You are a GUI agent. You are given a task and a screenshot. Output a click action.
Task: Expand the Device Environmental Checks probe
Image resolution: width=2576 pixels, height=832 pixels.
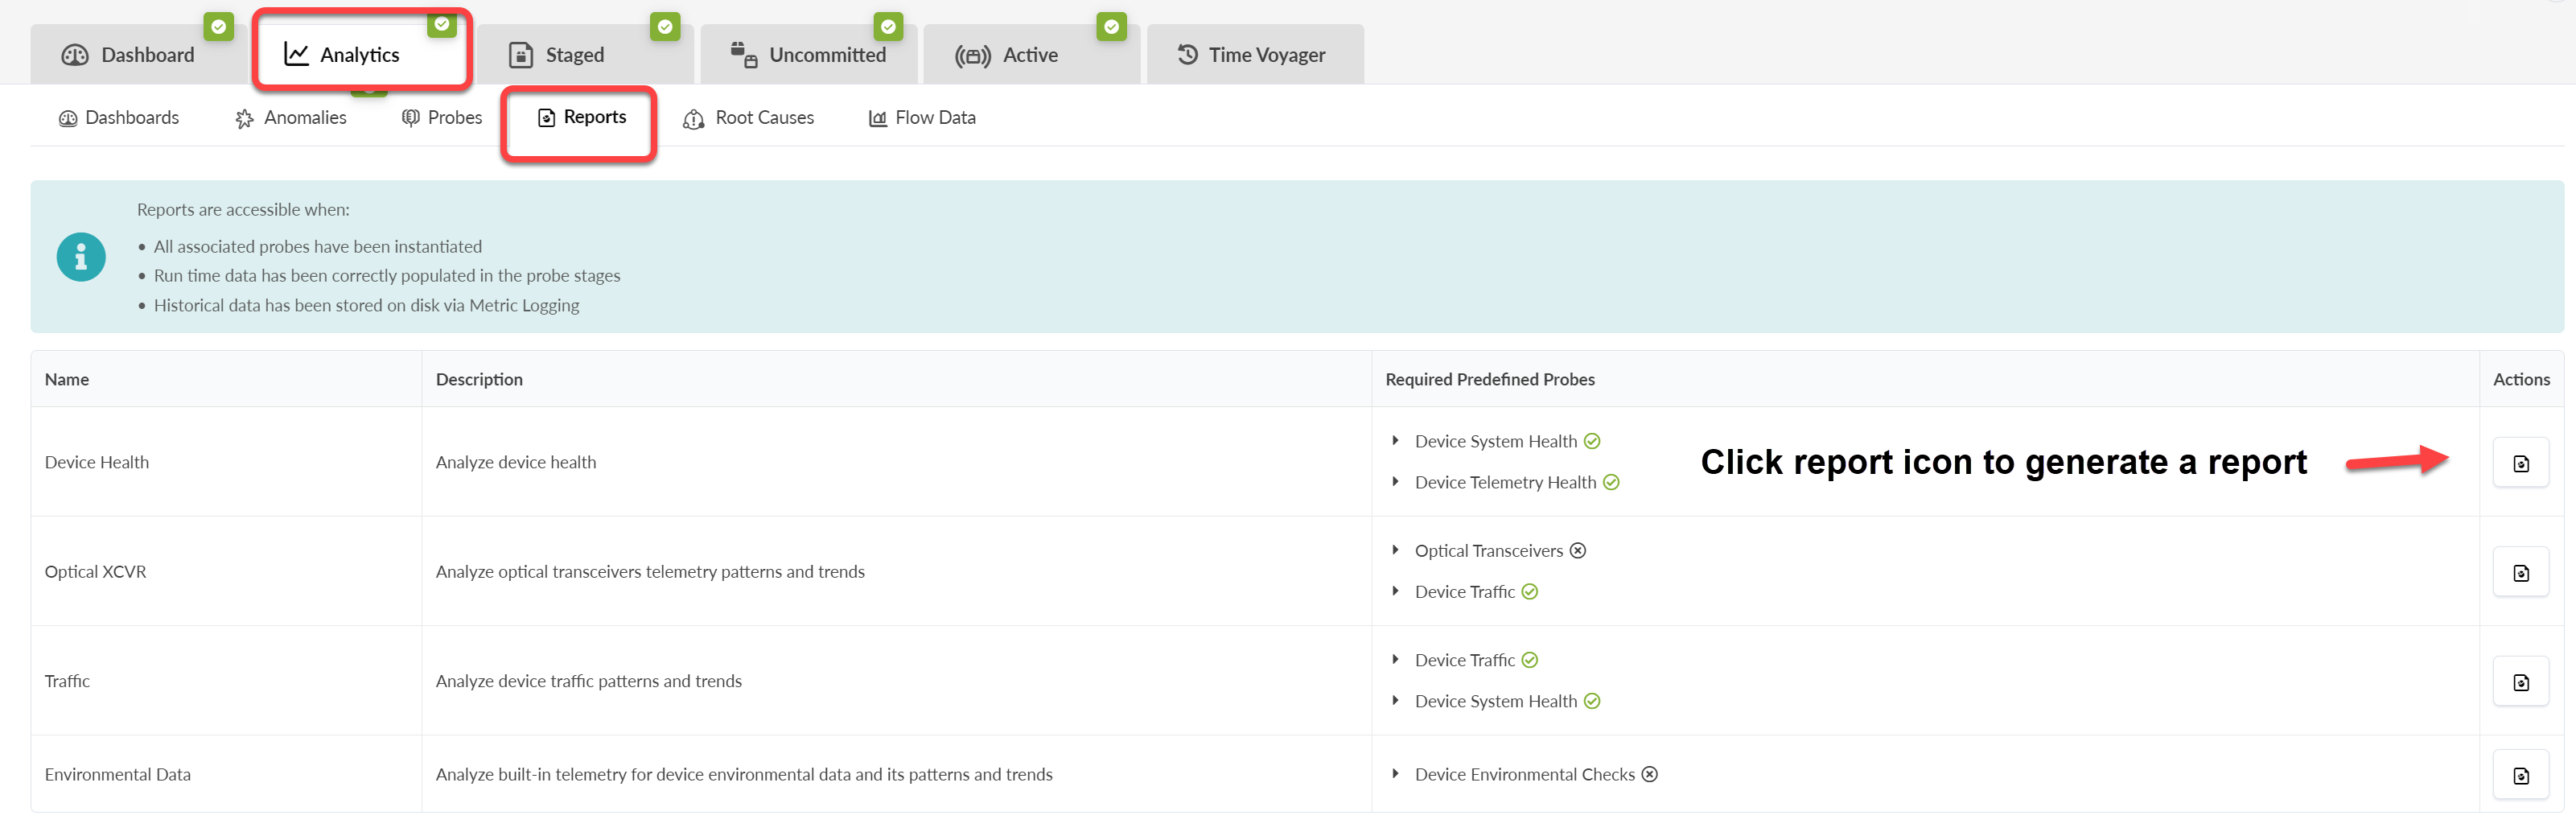[1396, 774]
